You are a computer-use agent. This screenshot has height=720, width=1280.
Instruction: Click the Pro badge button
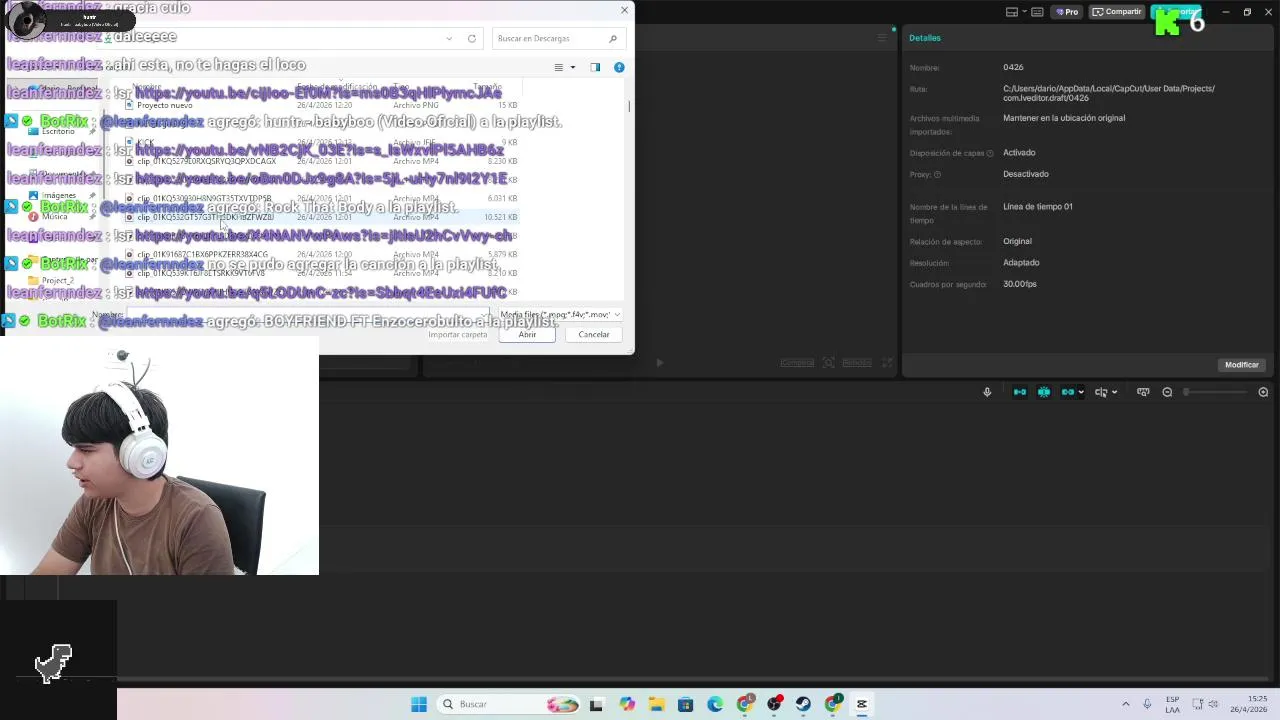point(1067,12)
